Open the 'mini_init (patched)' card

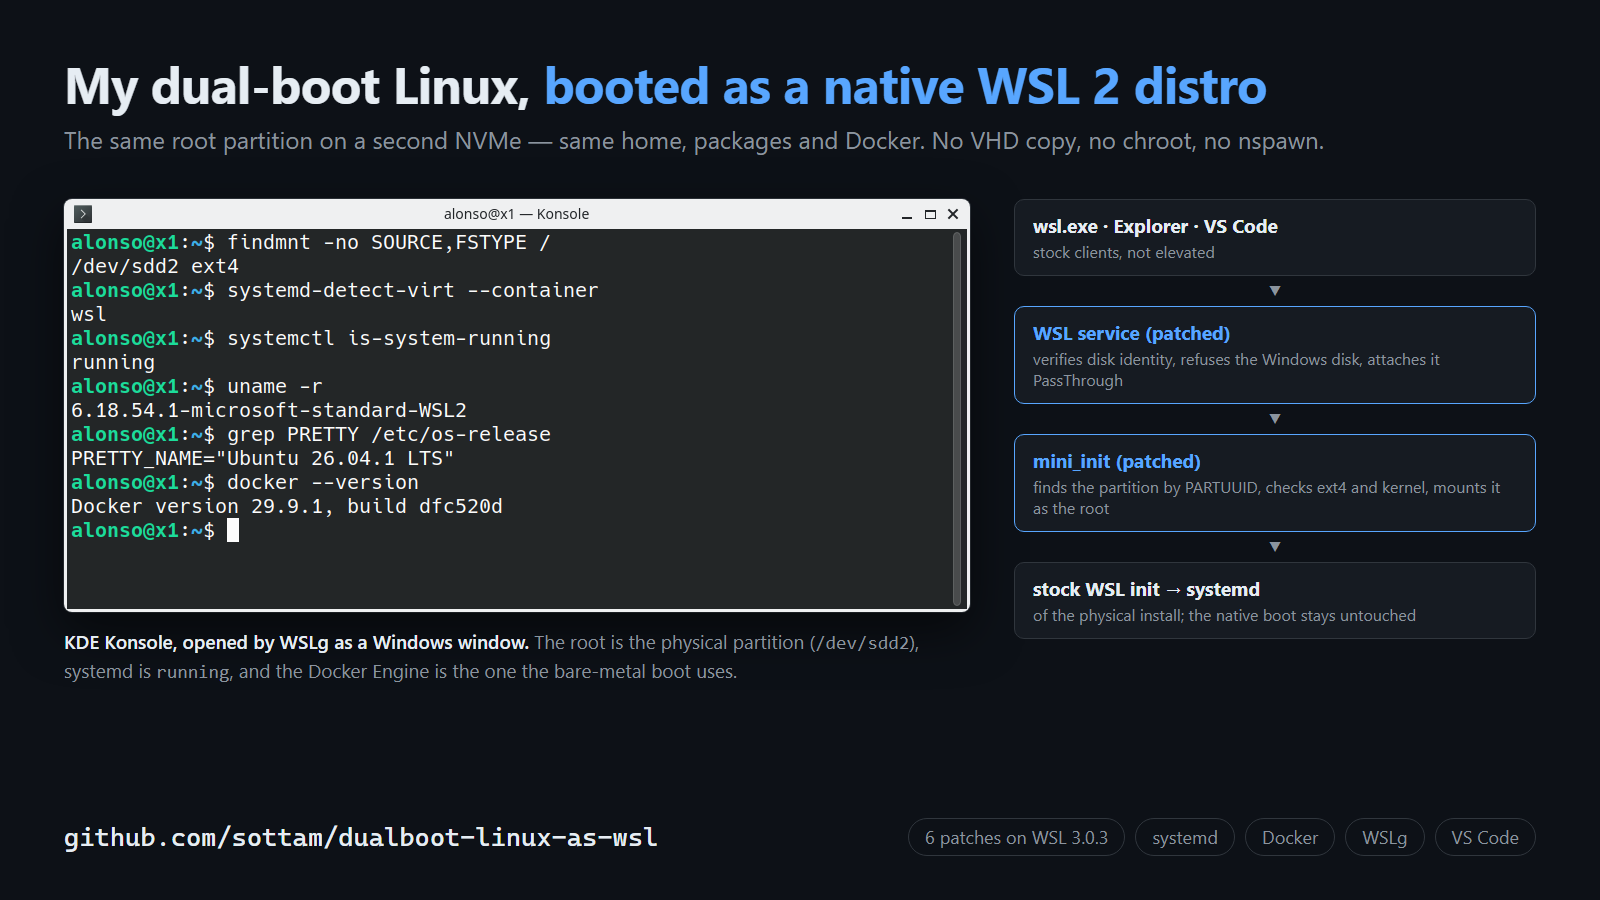1275,483
